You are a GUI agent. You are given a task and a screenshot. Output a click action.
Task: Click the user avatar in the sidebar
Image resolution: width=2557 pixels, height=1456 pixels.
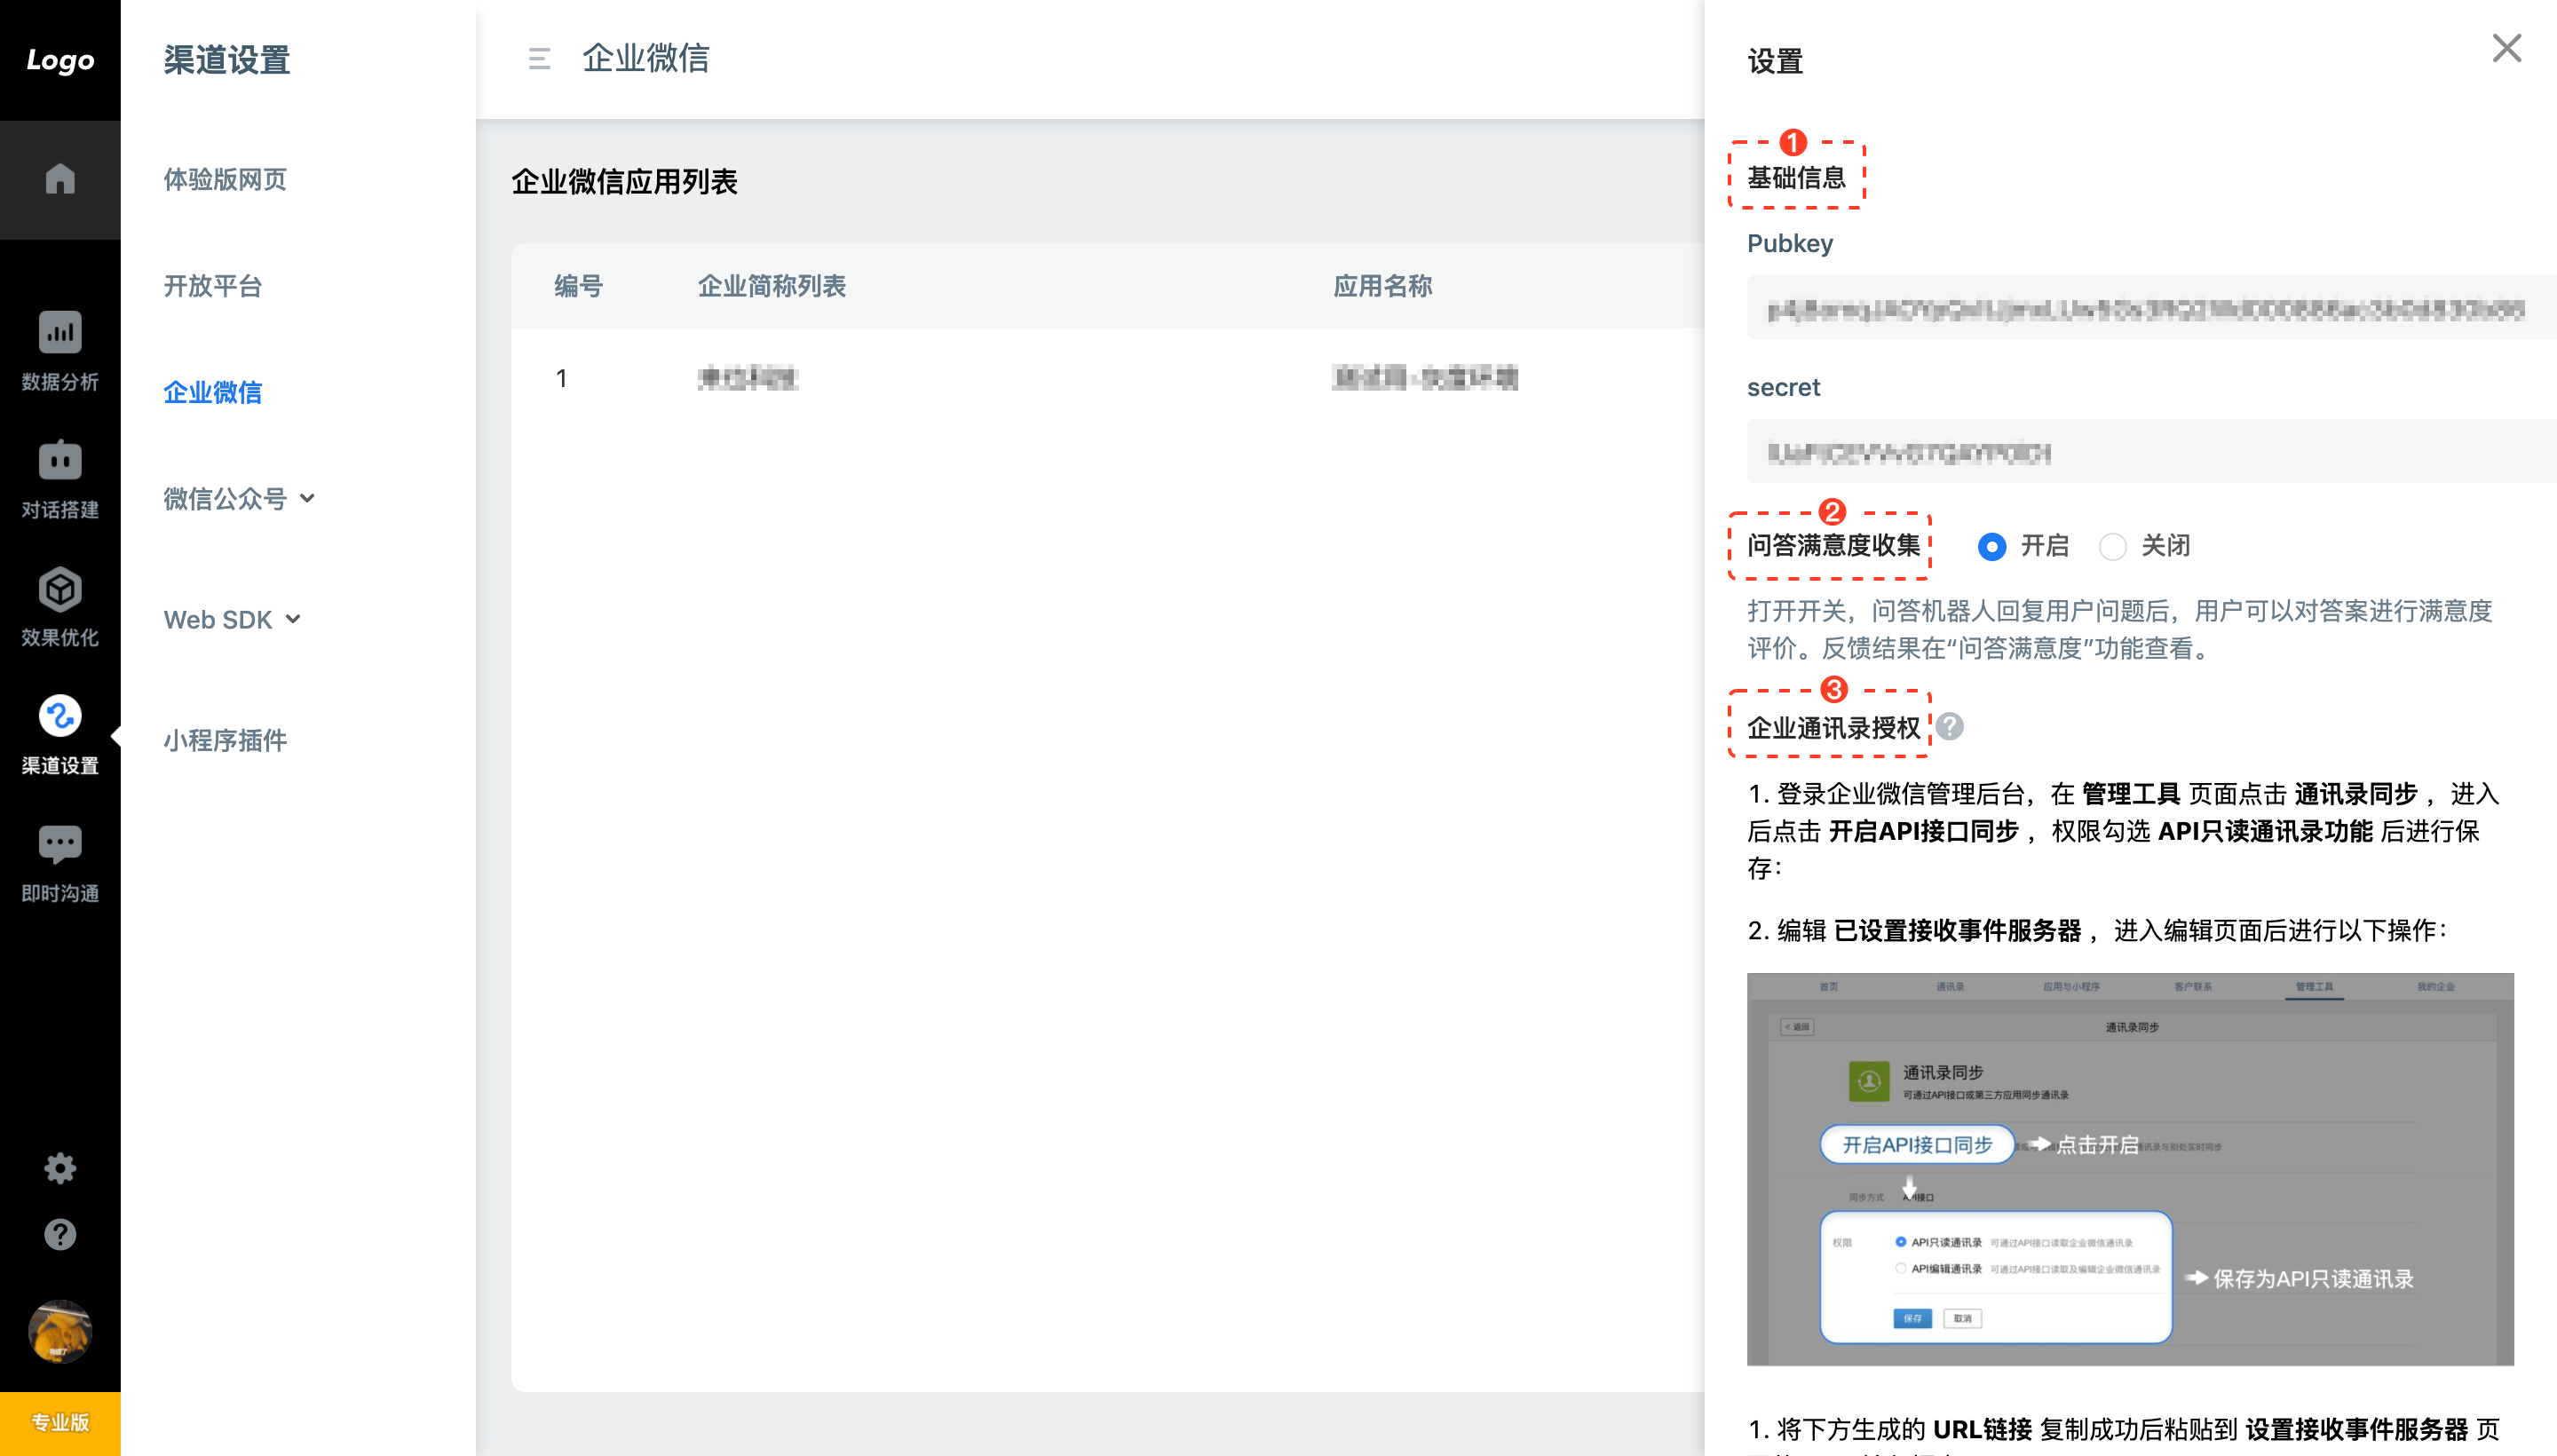(60, 1331)
